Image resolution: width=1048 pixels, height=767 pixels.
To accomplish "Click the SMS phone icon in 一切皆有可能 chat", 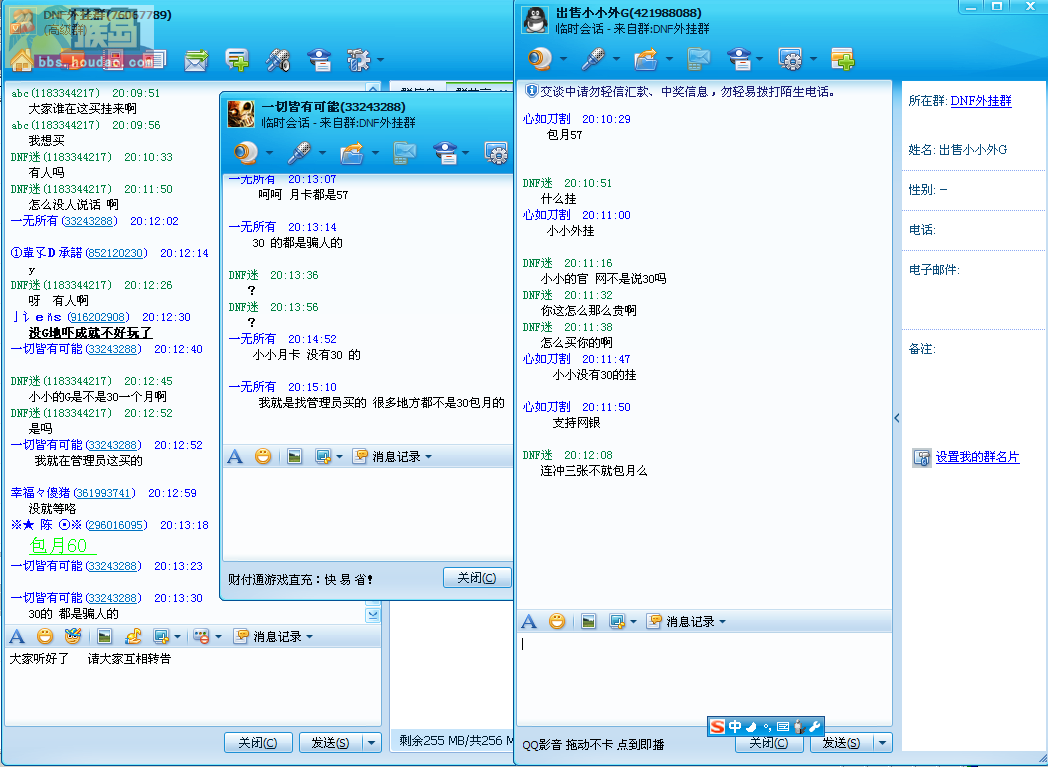I will (x=405, y=153).
